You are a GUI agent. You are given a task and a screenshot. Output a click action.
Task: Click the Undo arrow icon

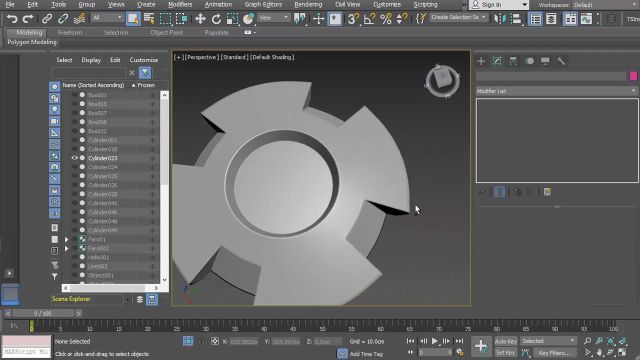click(x=12, y=19)
